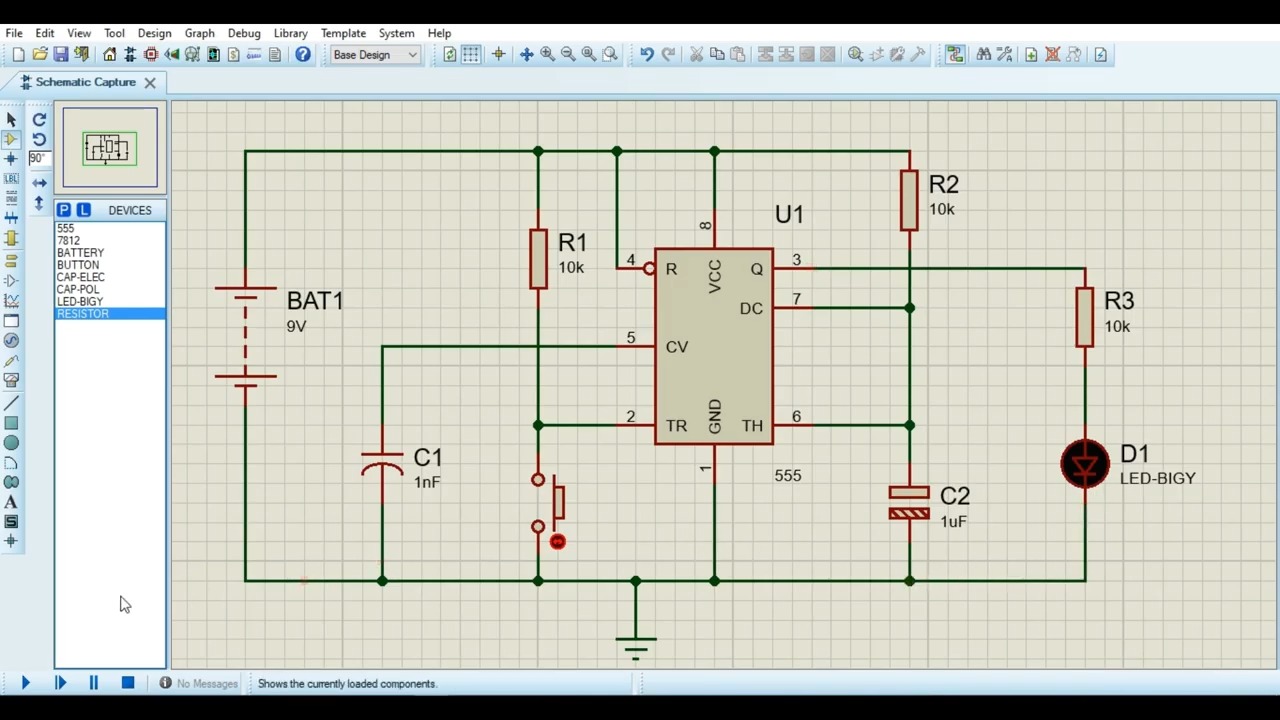Screen dimensions: 1280x720
Task: Open the blue Help question mark icon
Action: pyautogui.click(x=303, y=55)
